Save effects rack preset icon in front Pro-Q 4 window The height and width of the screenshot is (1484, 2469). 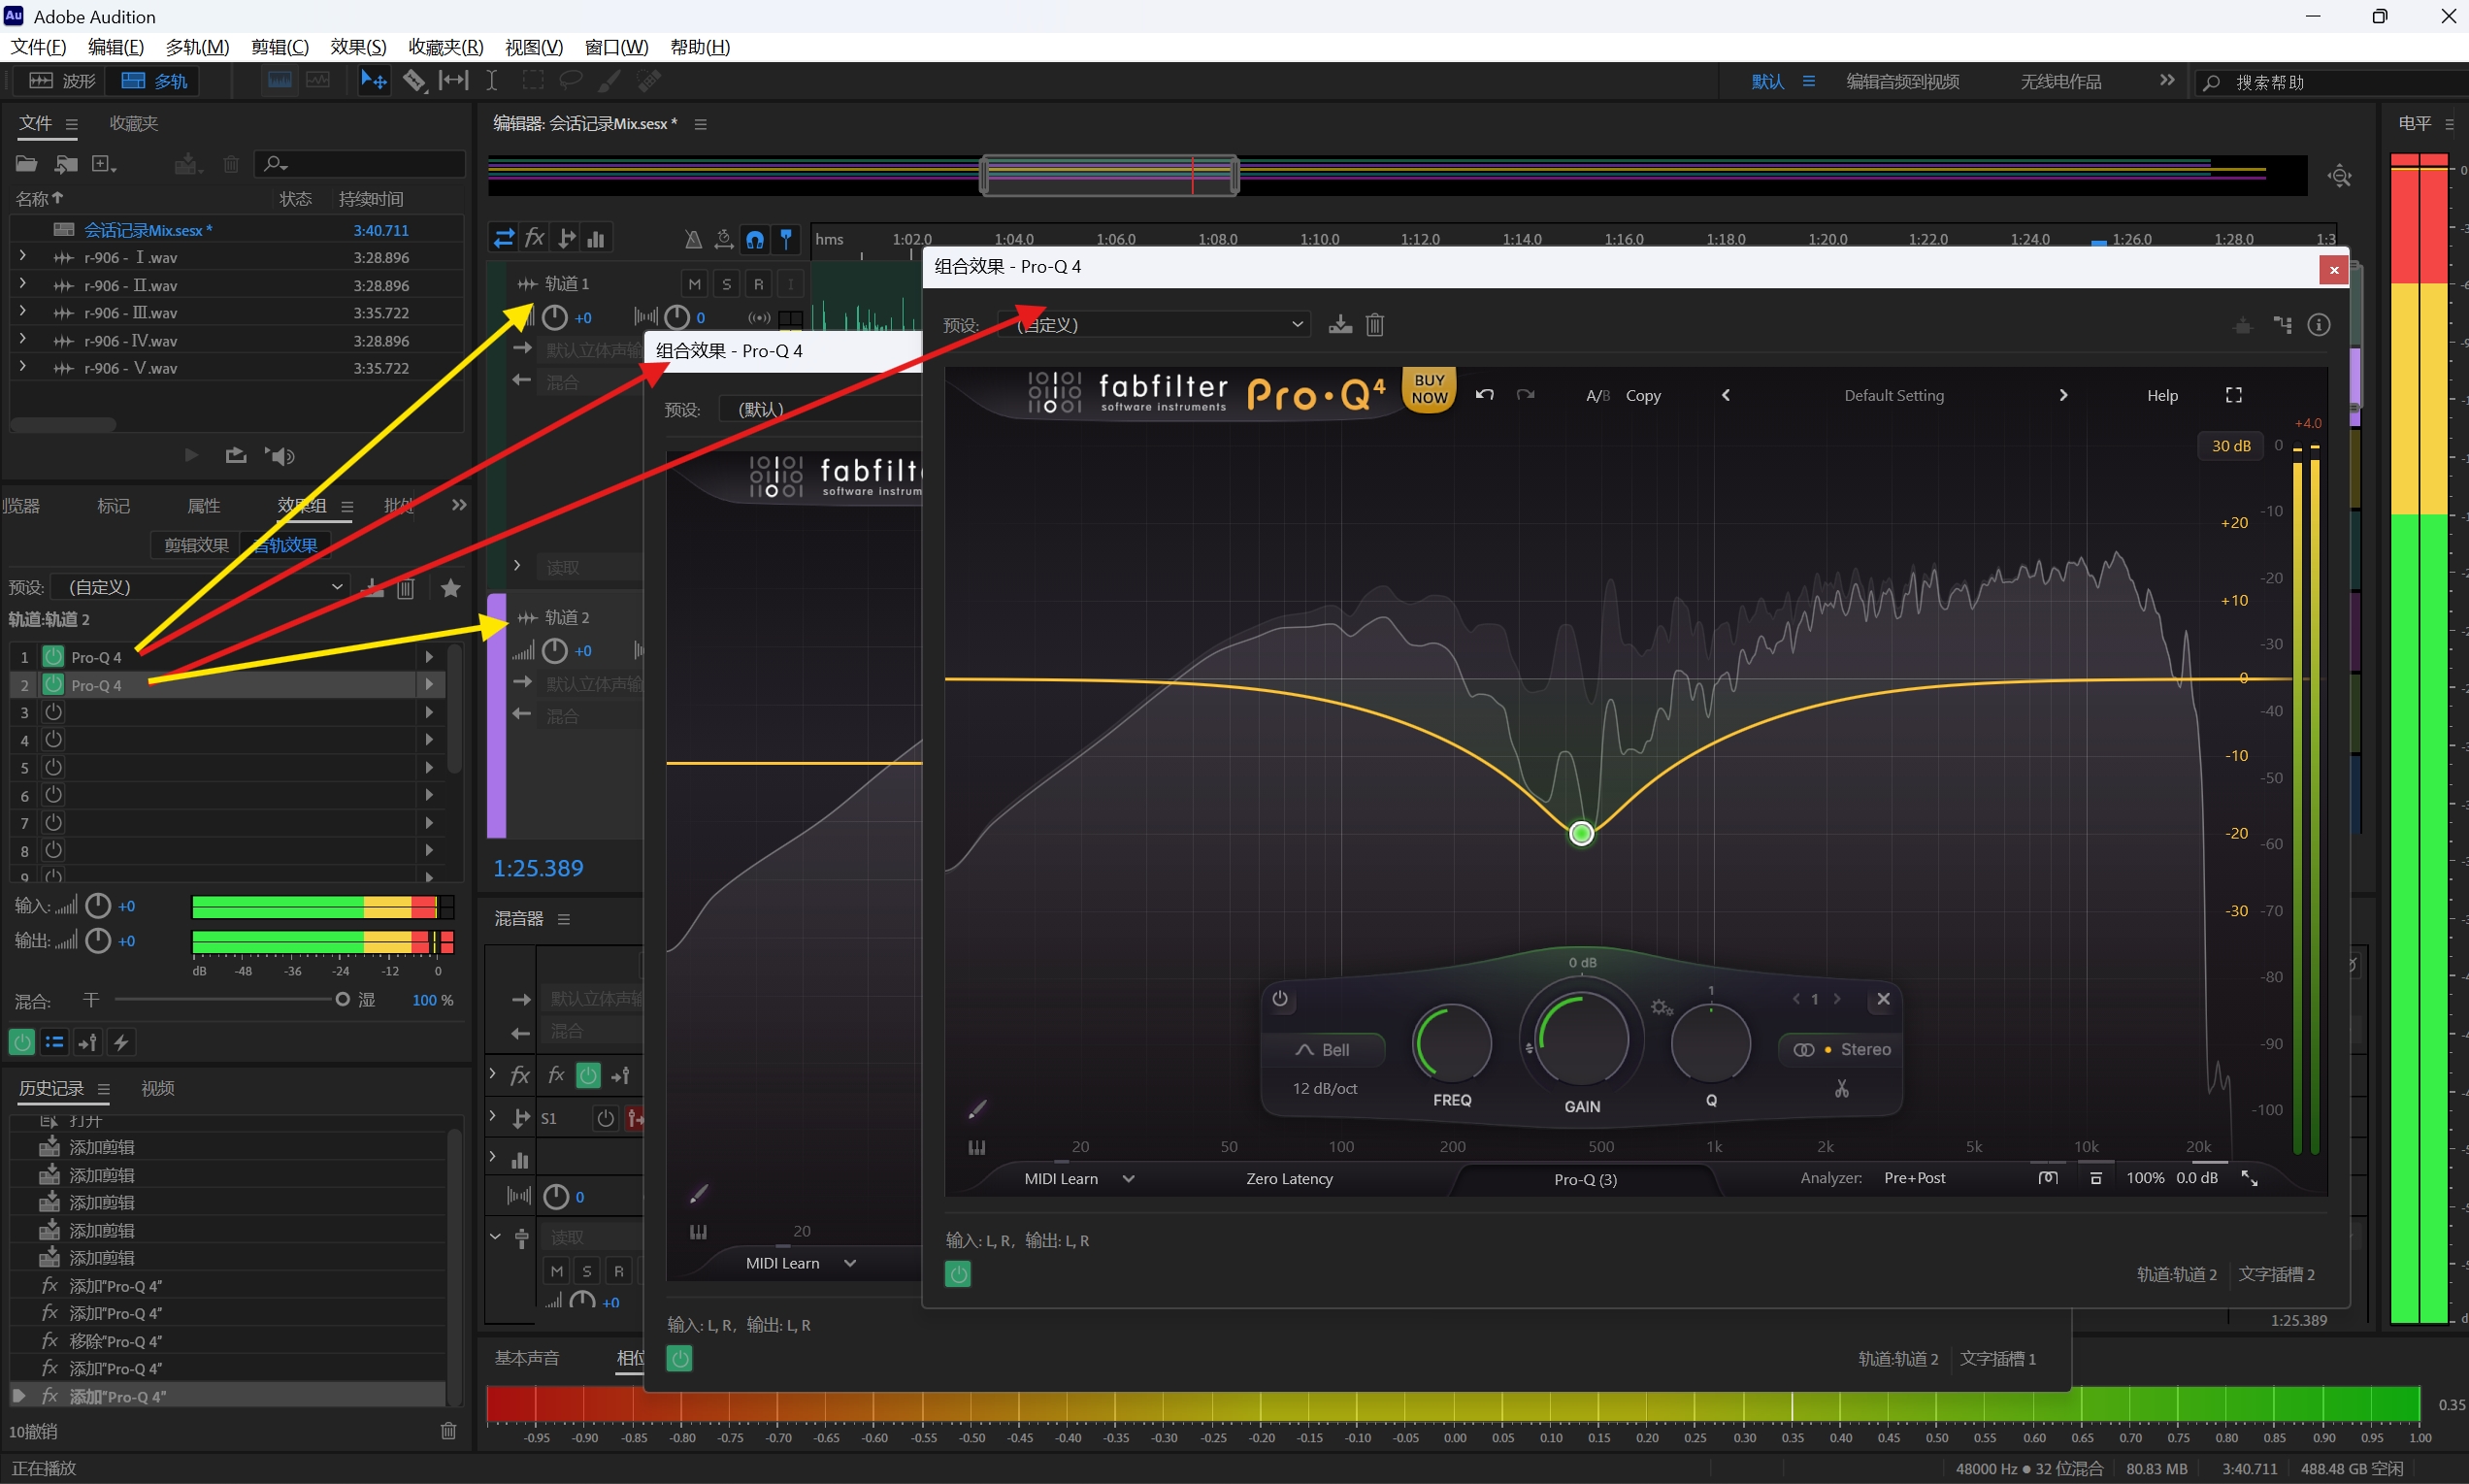[1340, 325]
